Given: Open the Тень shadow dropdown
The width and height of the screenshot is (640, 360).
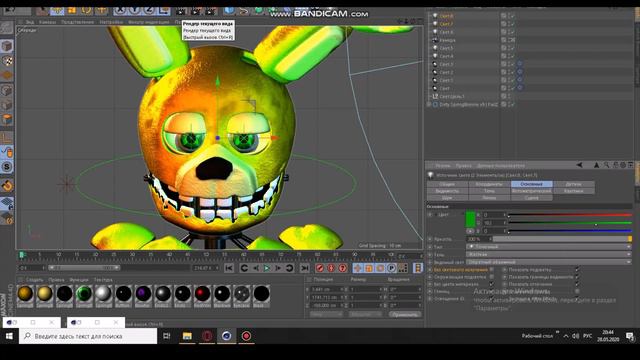Looking at the screenshot, I should [549, 254].
